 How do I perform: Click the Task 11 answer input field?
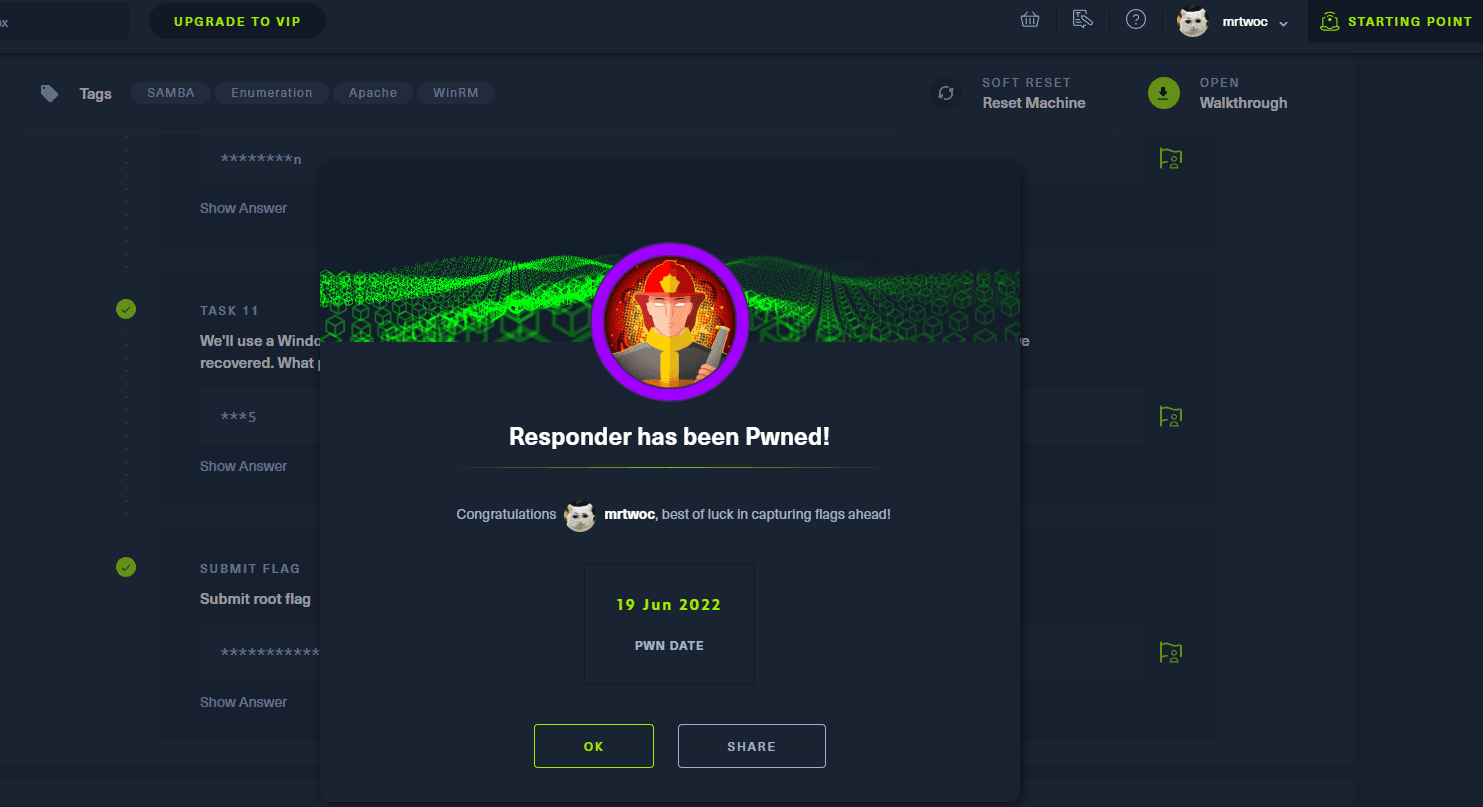tap(260, 416)
